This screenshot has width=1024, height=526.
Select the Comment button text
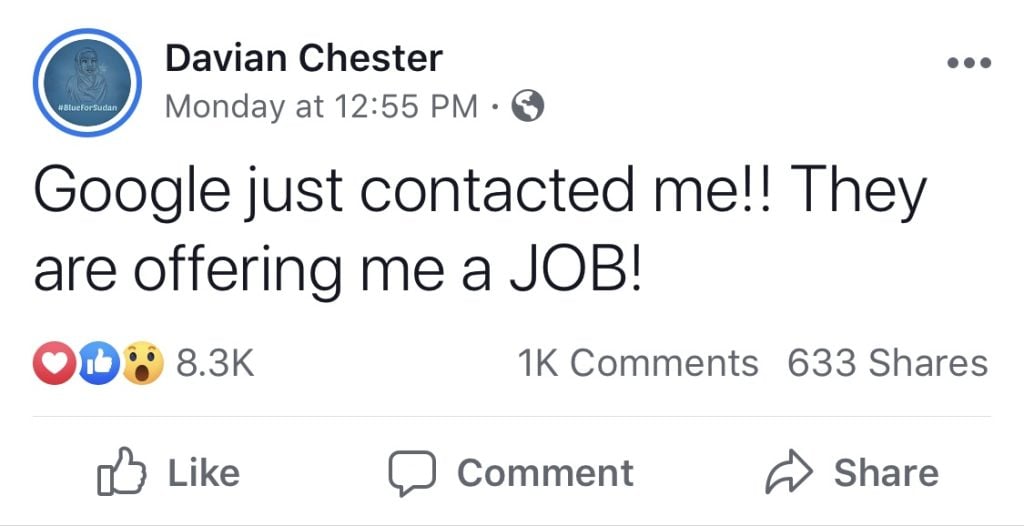pyautogui.click(x=545, y=472)
